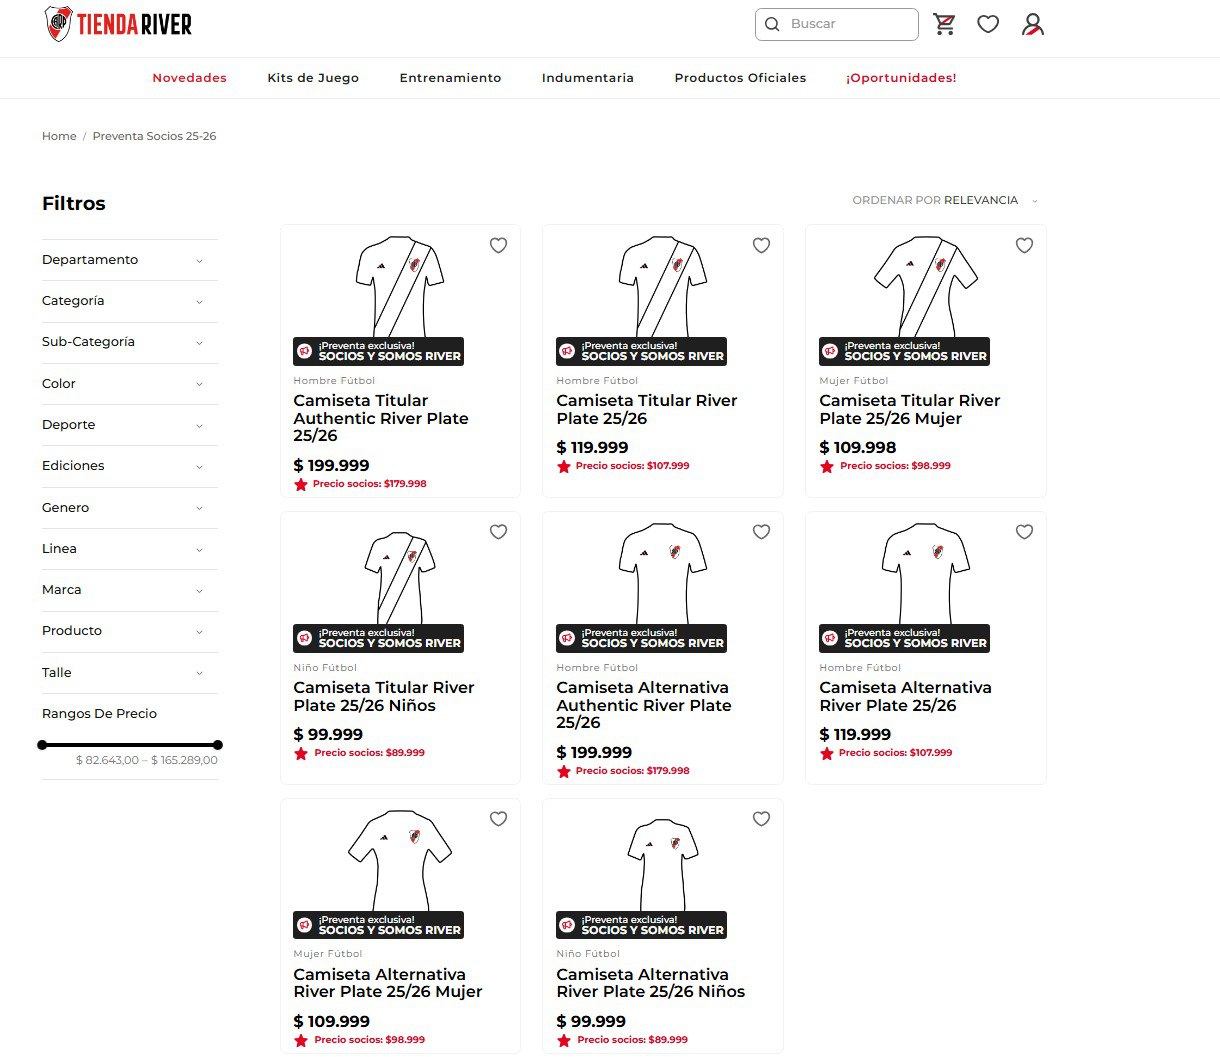Screen dimensions: 1220x1057
Task: Favorite Camiseta Alternativa River Plate 25/26 Niños
Action: coord(761,819)
